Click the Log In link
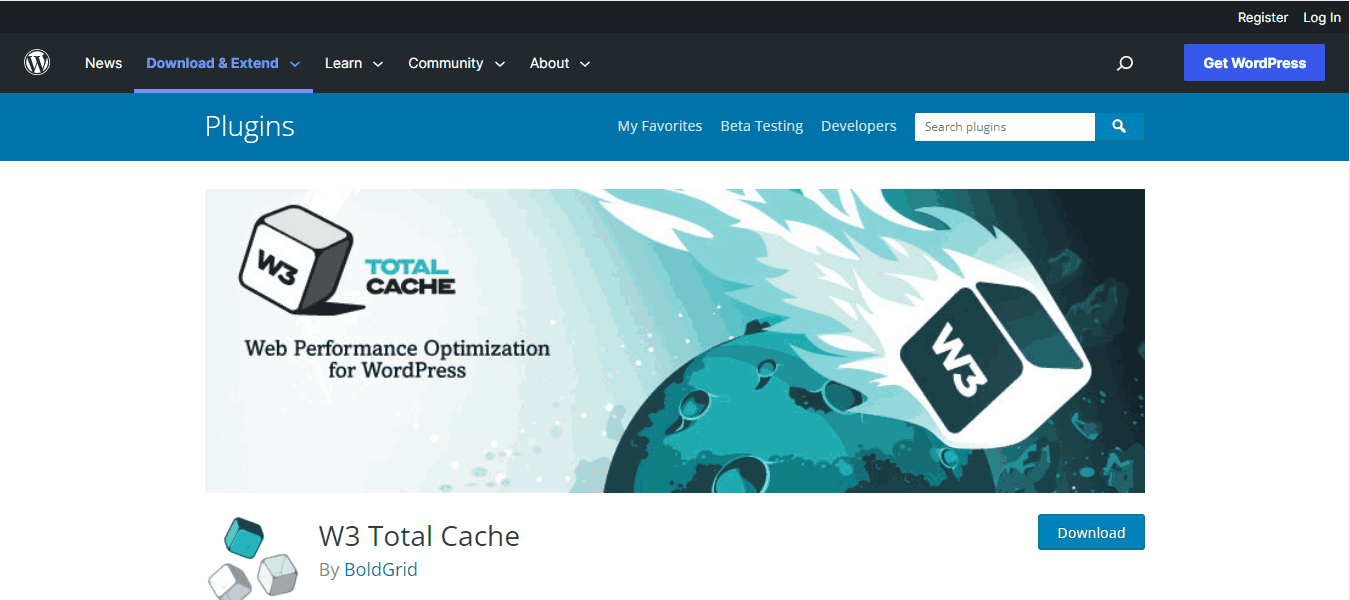Image resolution: width=1350 pixels, height=600 pixels. [1321, 17]
